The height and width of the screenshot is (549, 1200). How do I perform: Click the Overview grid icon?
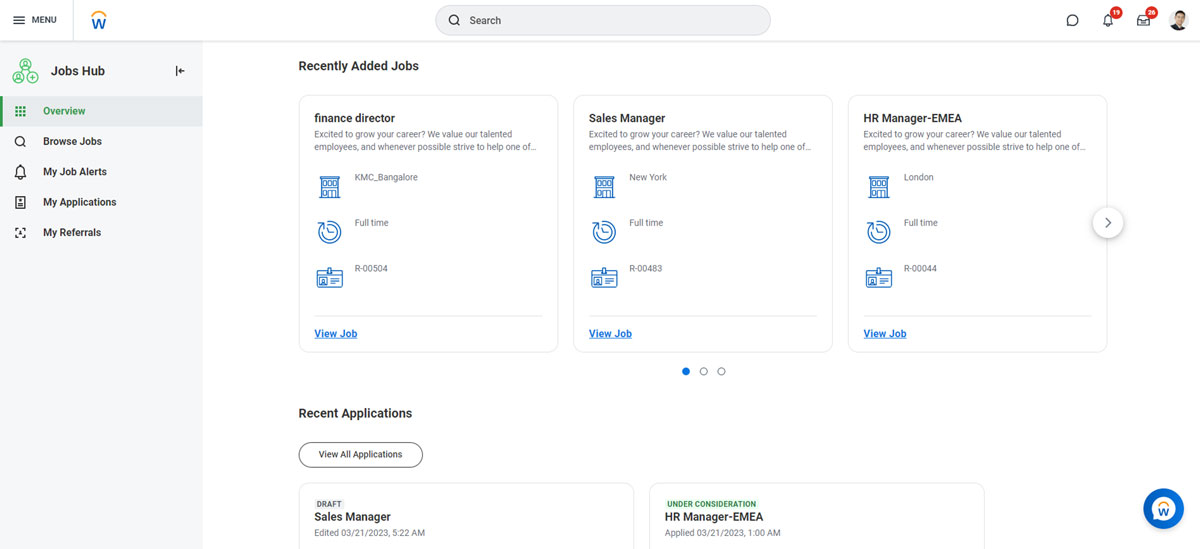point(20,111)
